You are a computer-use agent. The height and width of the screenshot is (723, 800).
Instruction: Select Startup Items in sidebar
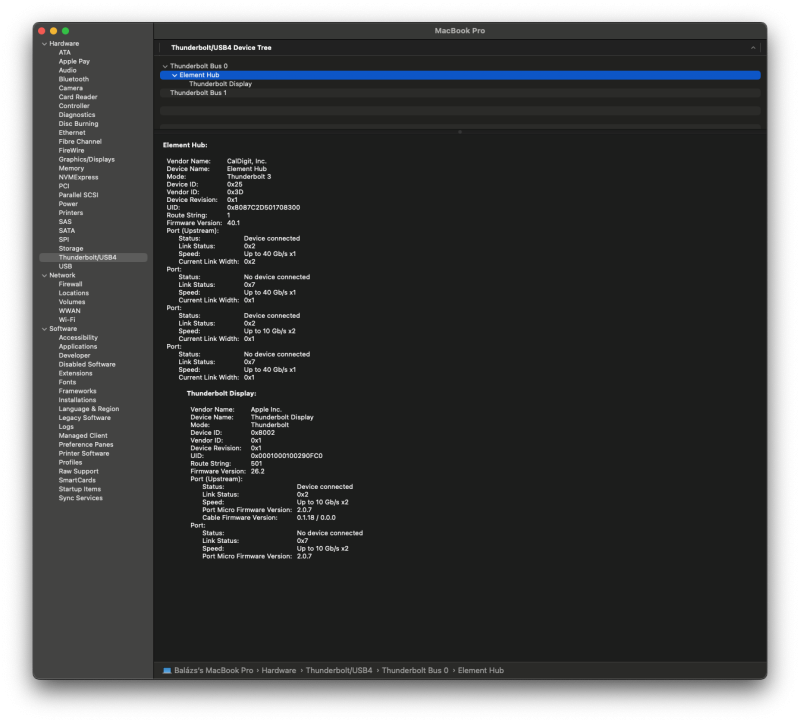80,489
